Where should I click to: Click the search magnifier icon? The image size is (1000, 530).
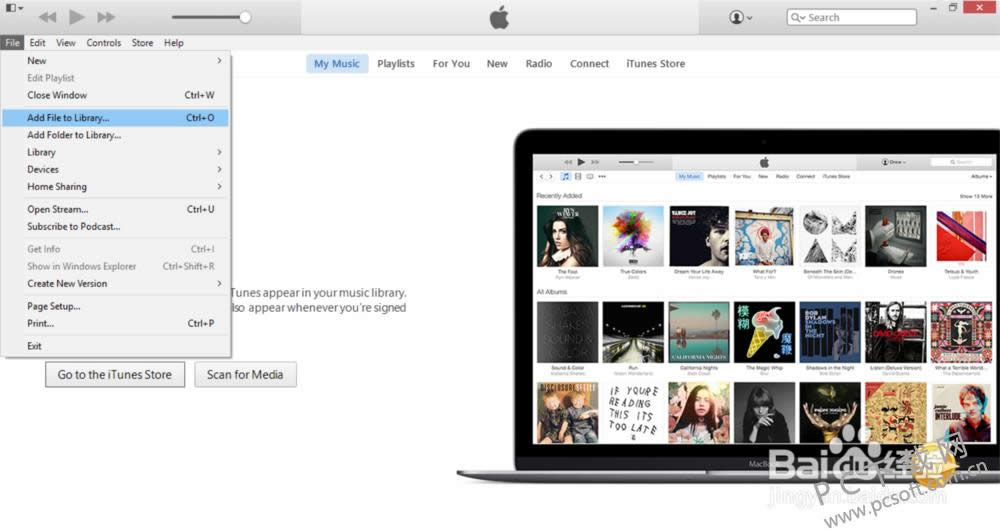(798, 17)
